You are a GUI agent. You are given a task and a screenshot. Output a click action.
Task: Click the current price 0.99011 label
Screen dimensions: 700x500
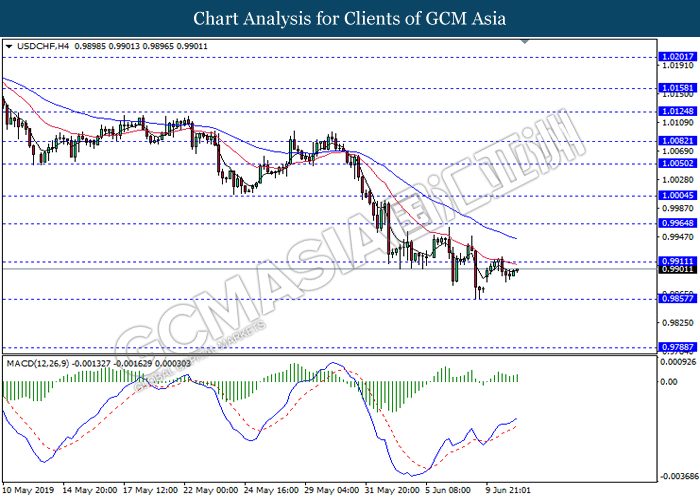pyautogui.click(x=677, y=269)
